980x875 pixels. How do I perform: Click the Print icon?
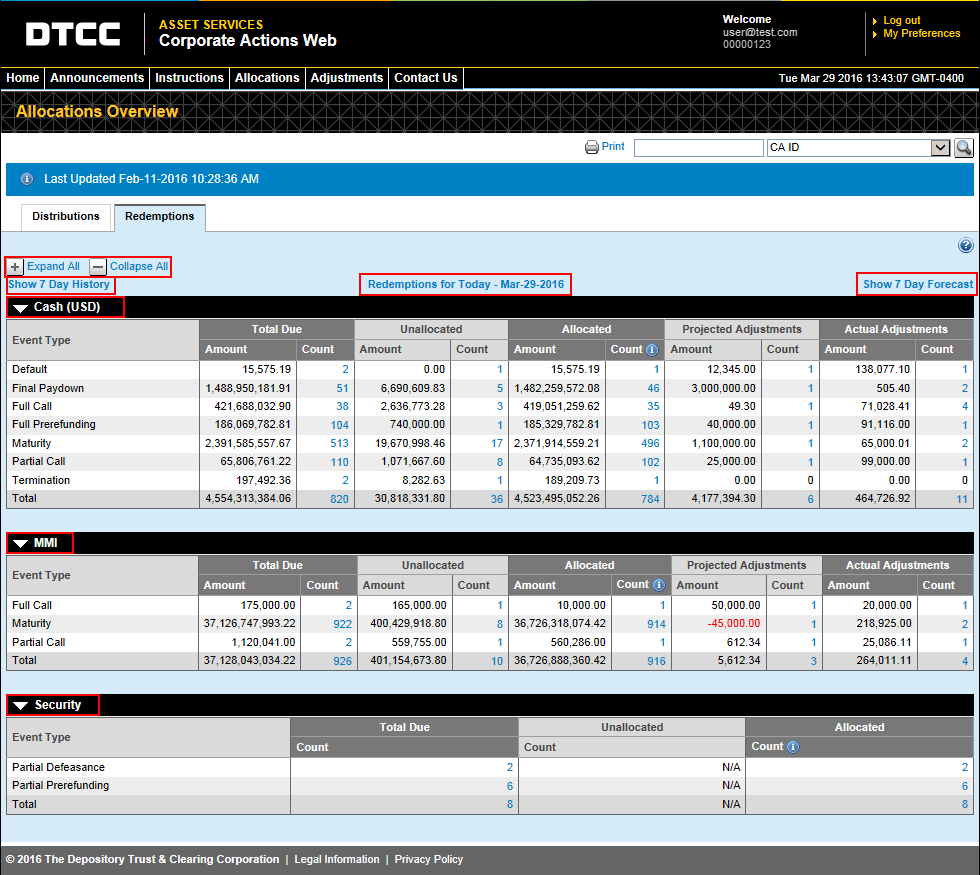pyautogui.click(x=592, y=147)
